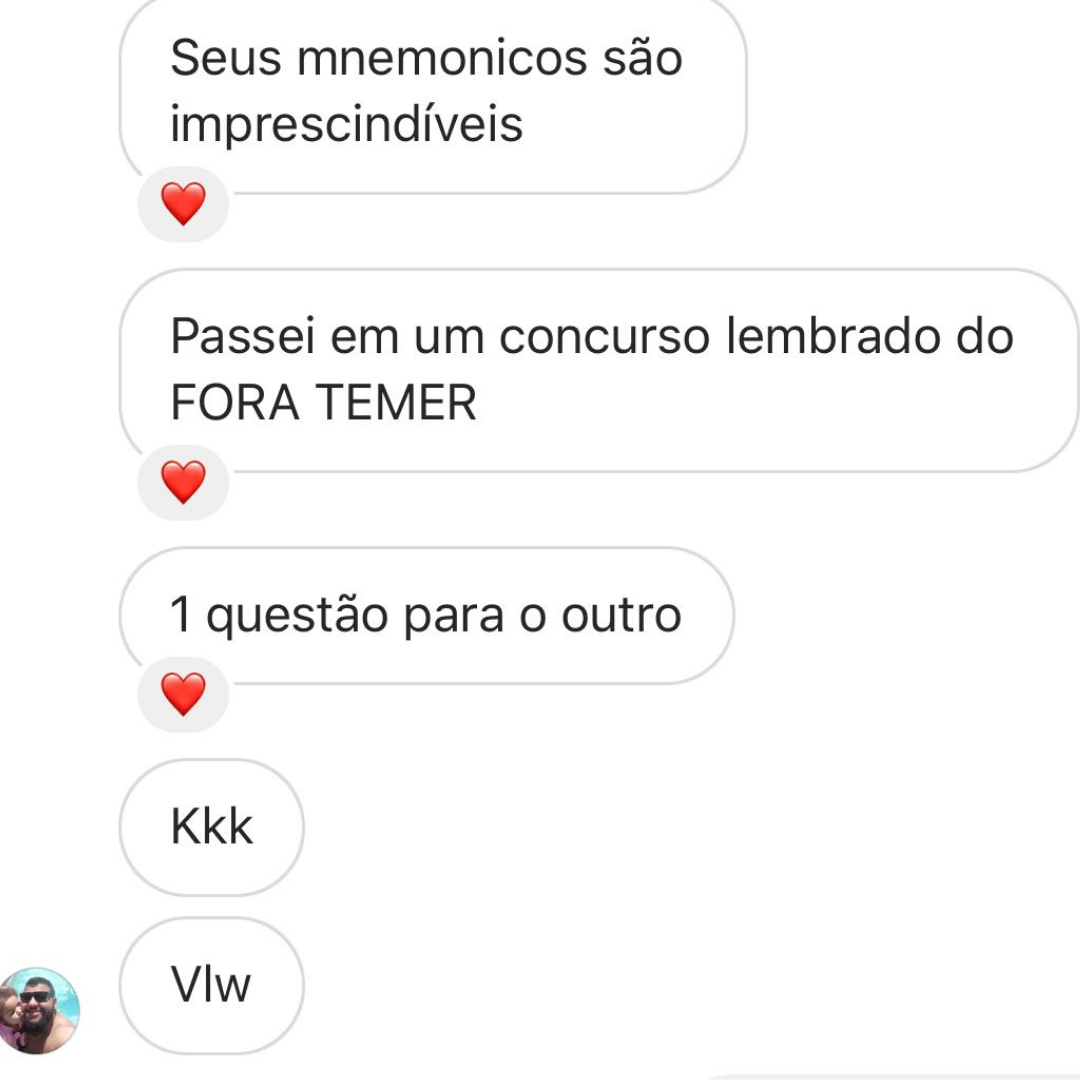Tap the word "Seus" in the first message
Image resolution: width=1080 pixels, height=1080 pixels.
(226, 58)
